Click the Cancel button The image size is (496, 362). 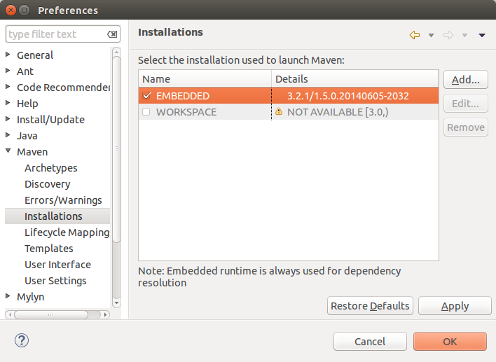pyautogui.click(x=370, y=341)
